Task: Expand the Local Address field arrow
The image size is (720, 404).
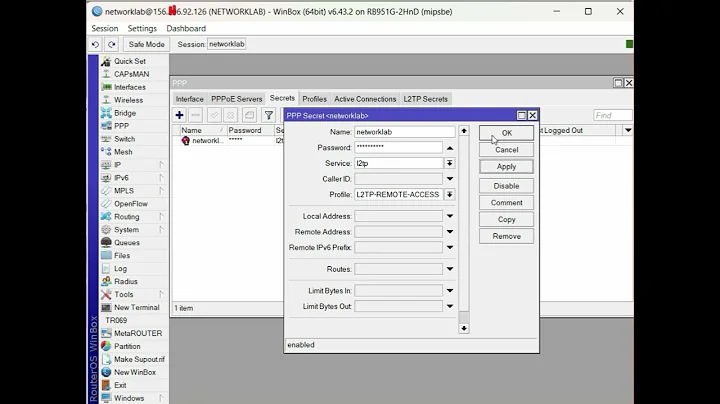Action: (450, 216)
